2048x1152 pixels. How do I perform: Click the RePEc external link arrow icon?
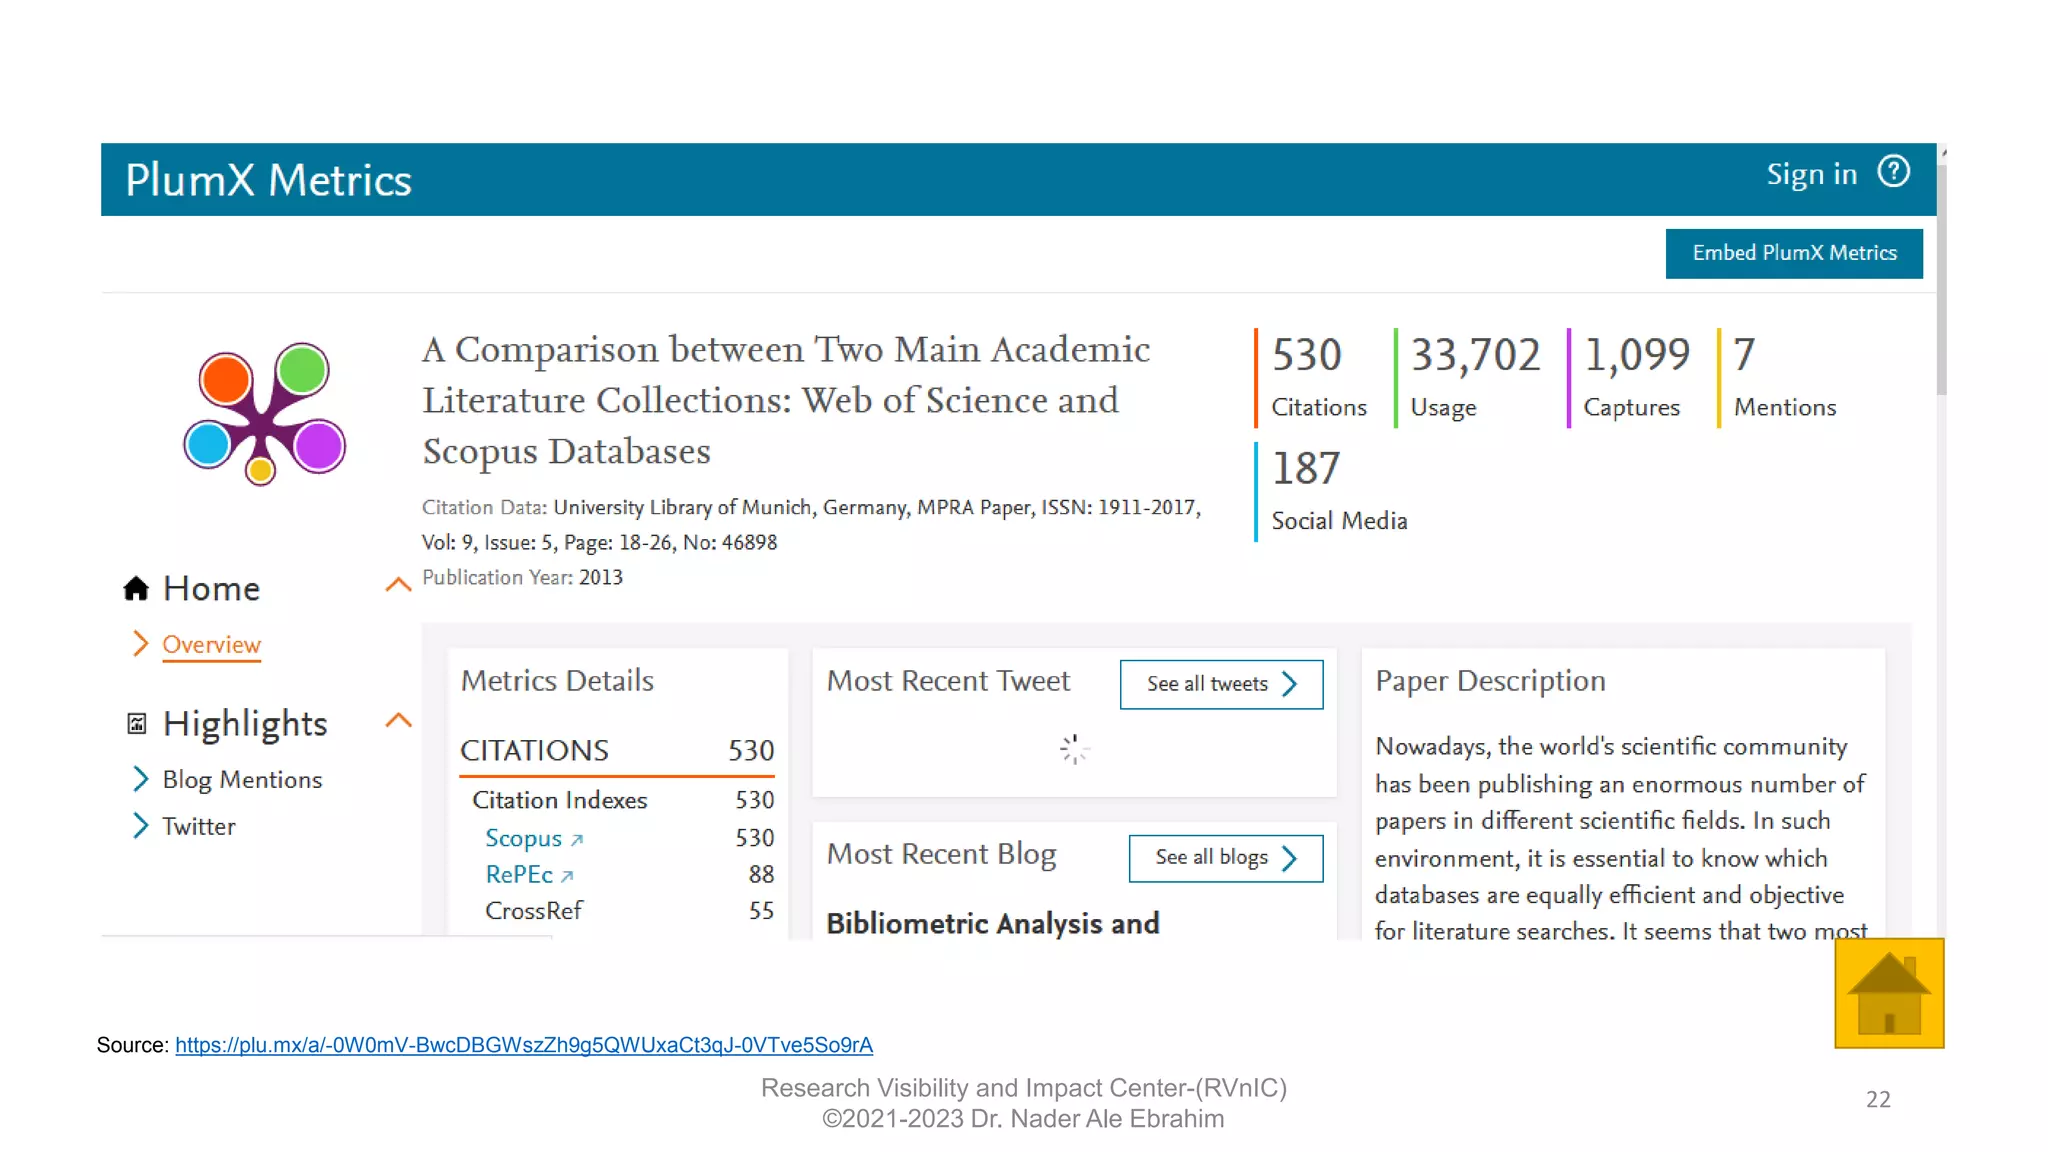[567, 876]
